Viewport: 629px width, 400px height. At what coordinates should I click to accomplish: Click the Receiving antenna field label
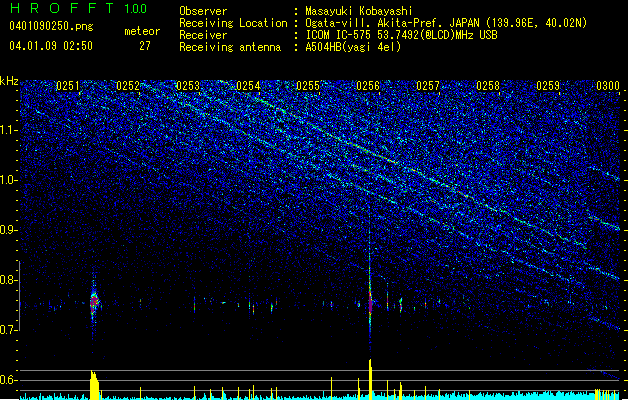pos(230,47)
